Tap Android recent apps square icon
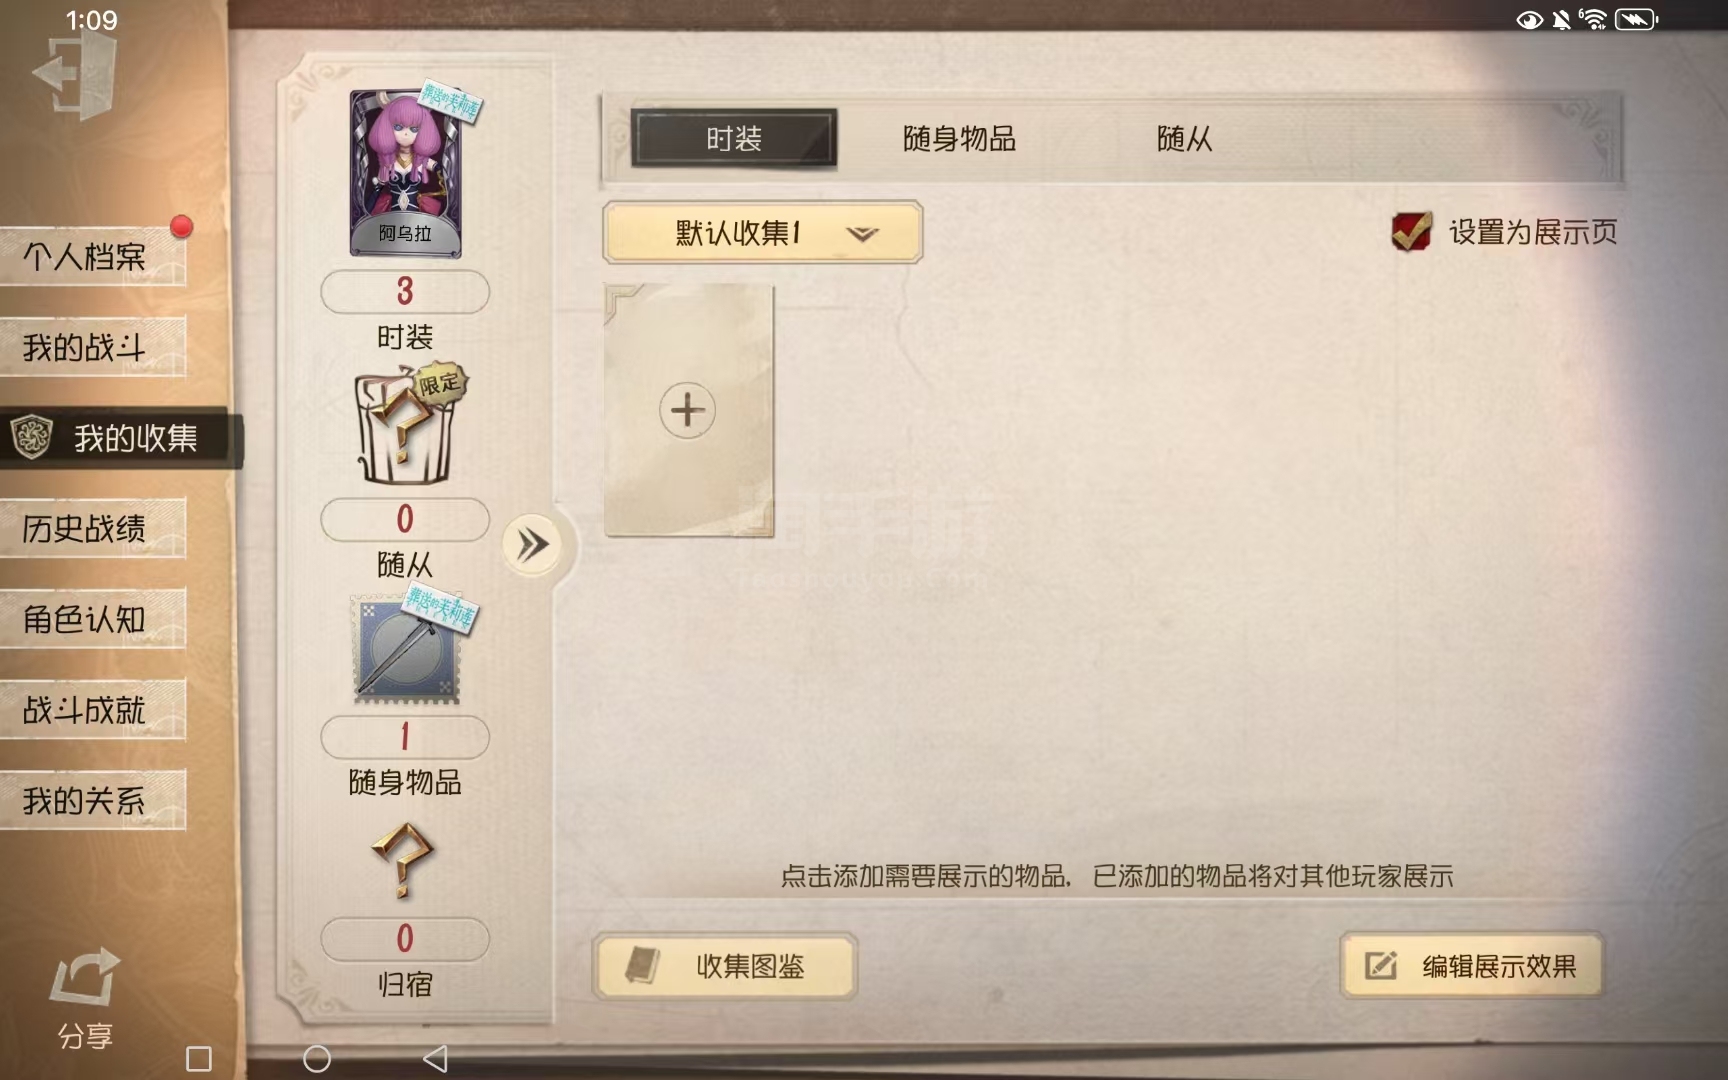 [199, 1059]
